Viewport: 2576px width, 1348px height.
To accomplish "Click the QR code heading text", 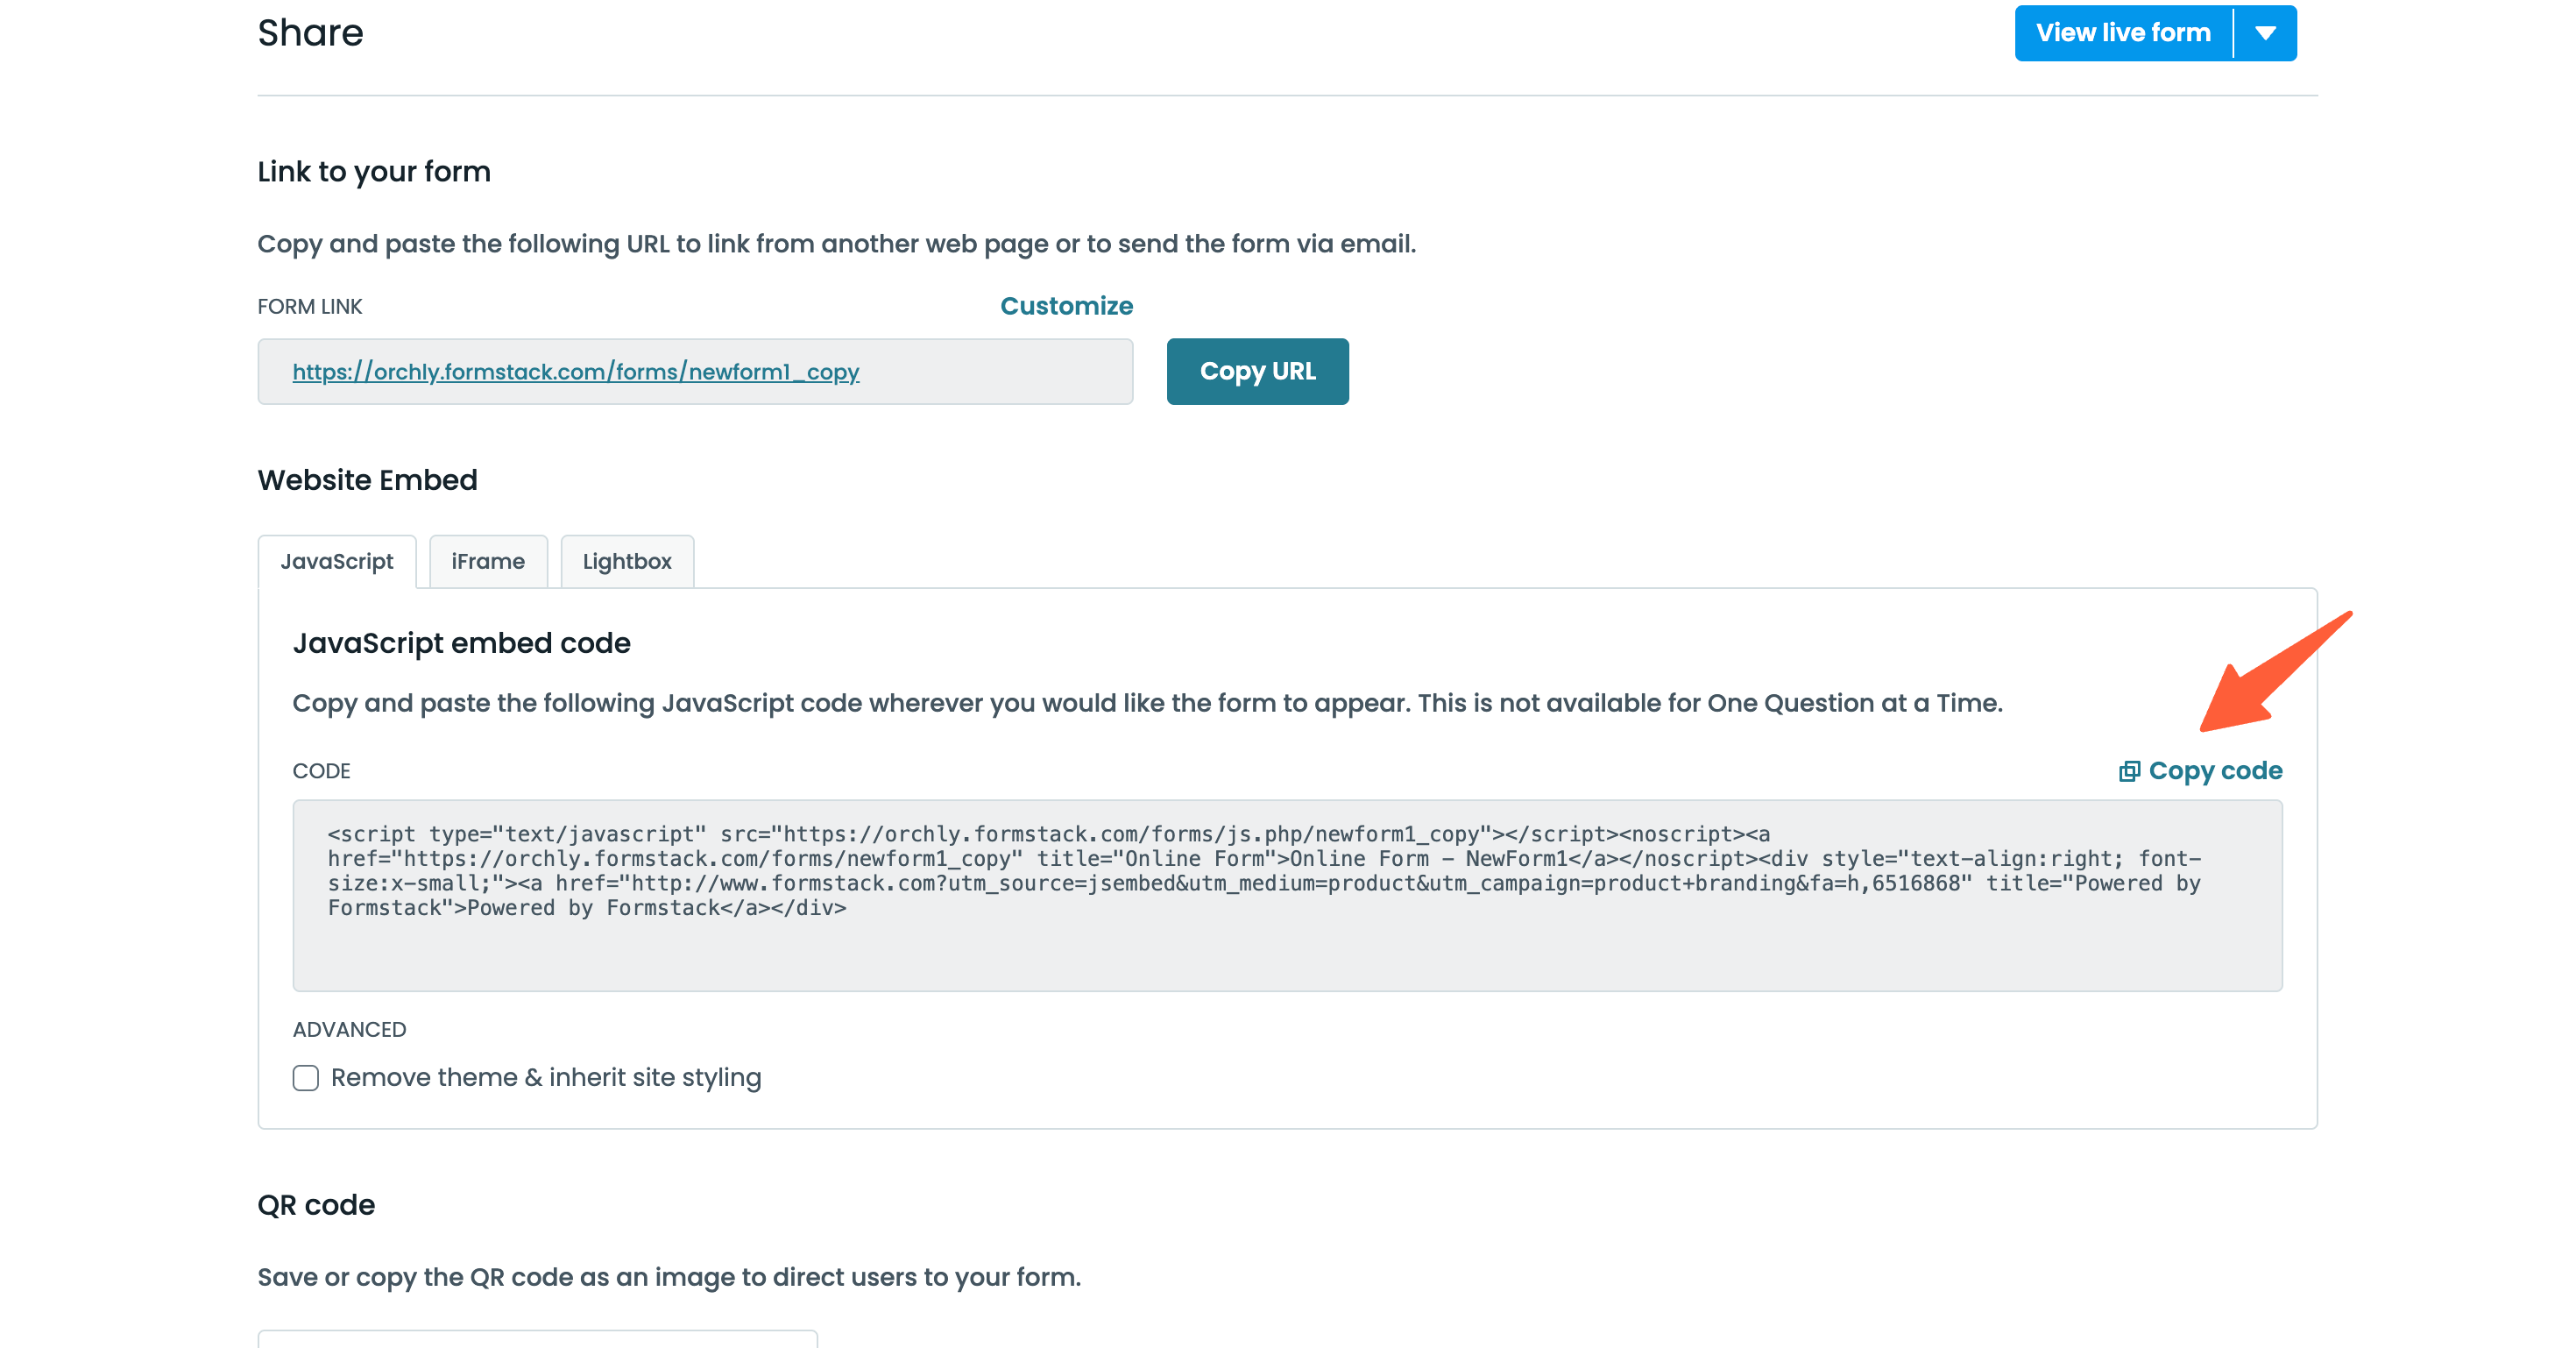I will click(x=316, y=1205).
